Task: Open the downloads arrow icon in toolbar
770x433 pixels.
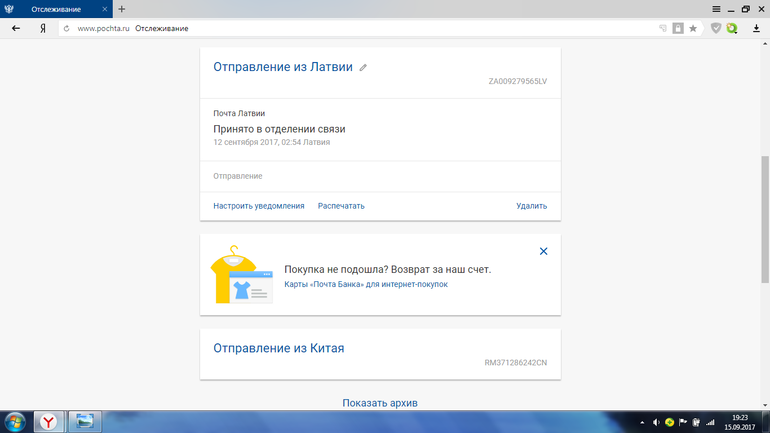Action: click(x=756, y=29)
